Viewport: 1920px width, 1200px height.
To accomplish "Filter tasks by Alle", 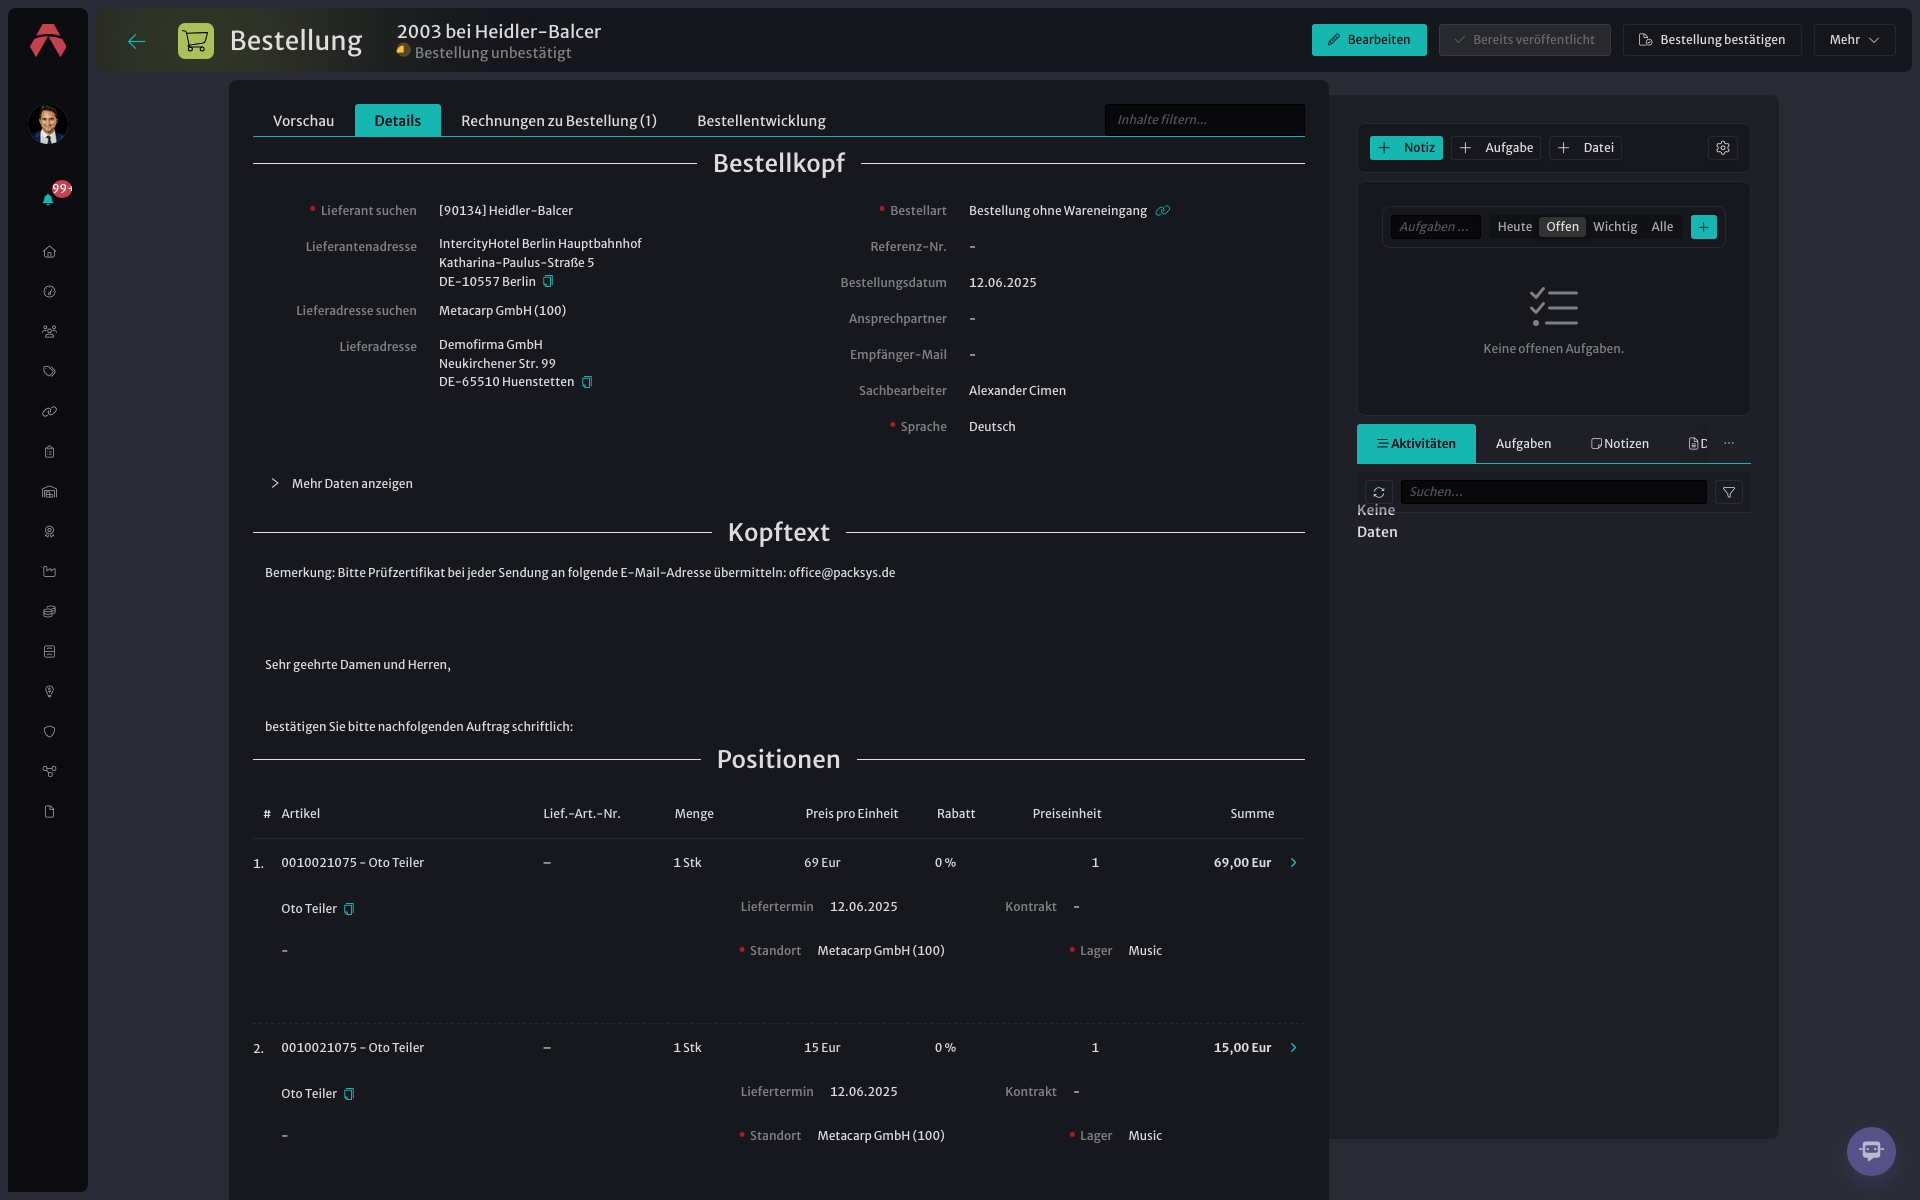I will (x=1662, y=227).
